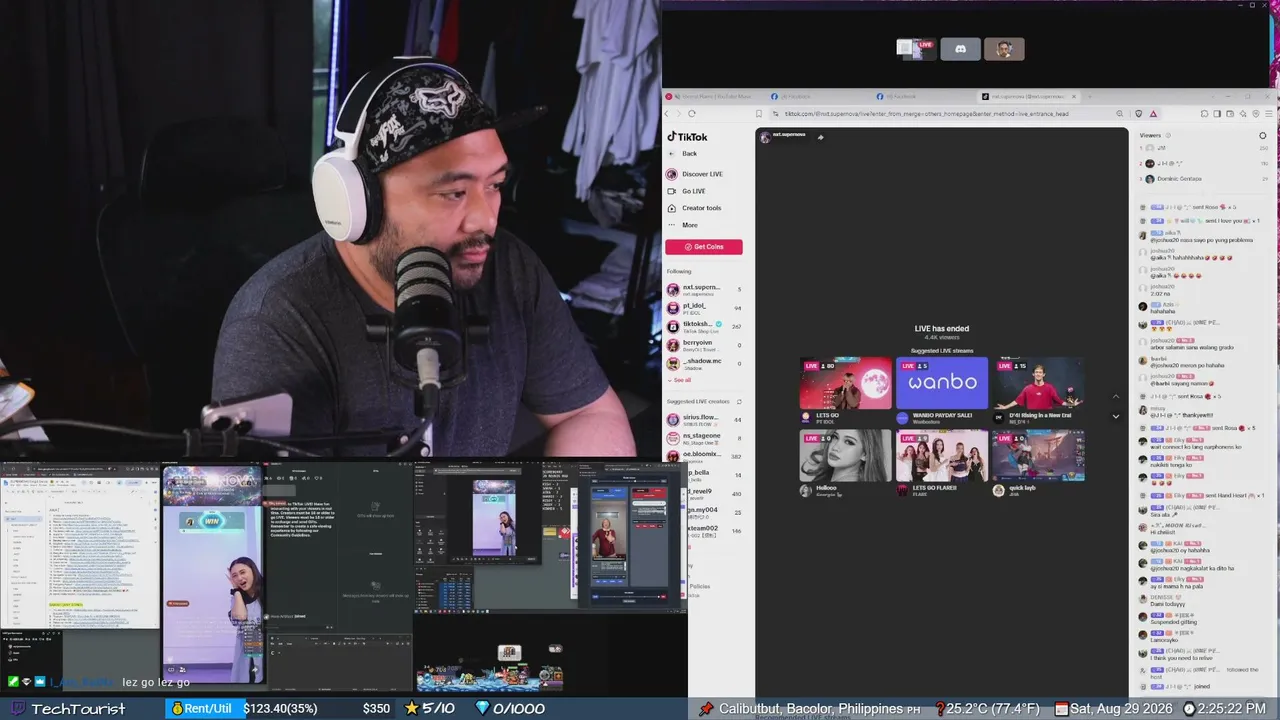Screen dimensions: 1280x720
Task: Select the webcam user thumbnail at top
Action: click(1004, 49)
